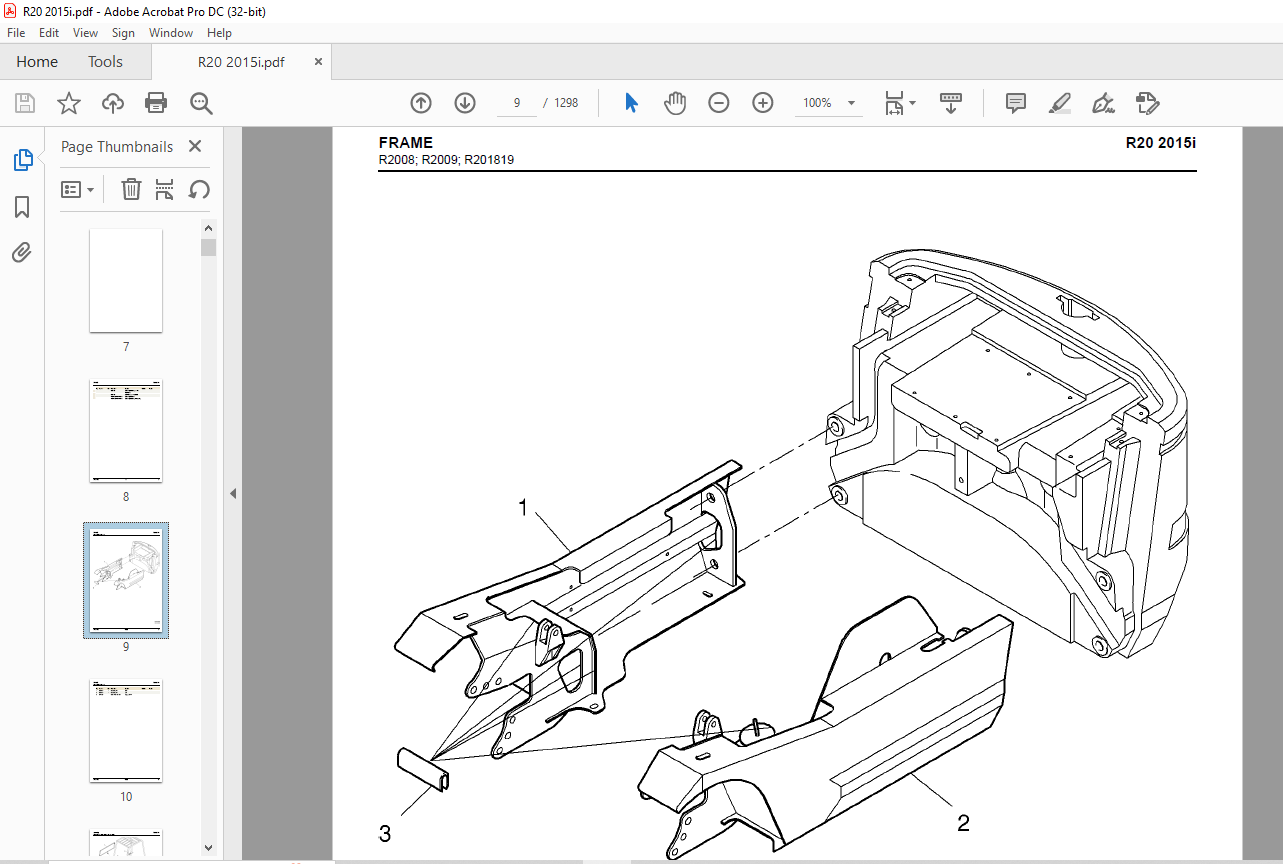Click part callout number 2

pyautogui.click(x=963, y=823)
